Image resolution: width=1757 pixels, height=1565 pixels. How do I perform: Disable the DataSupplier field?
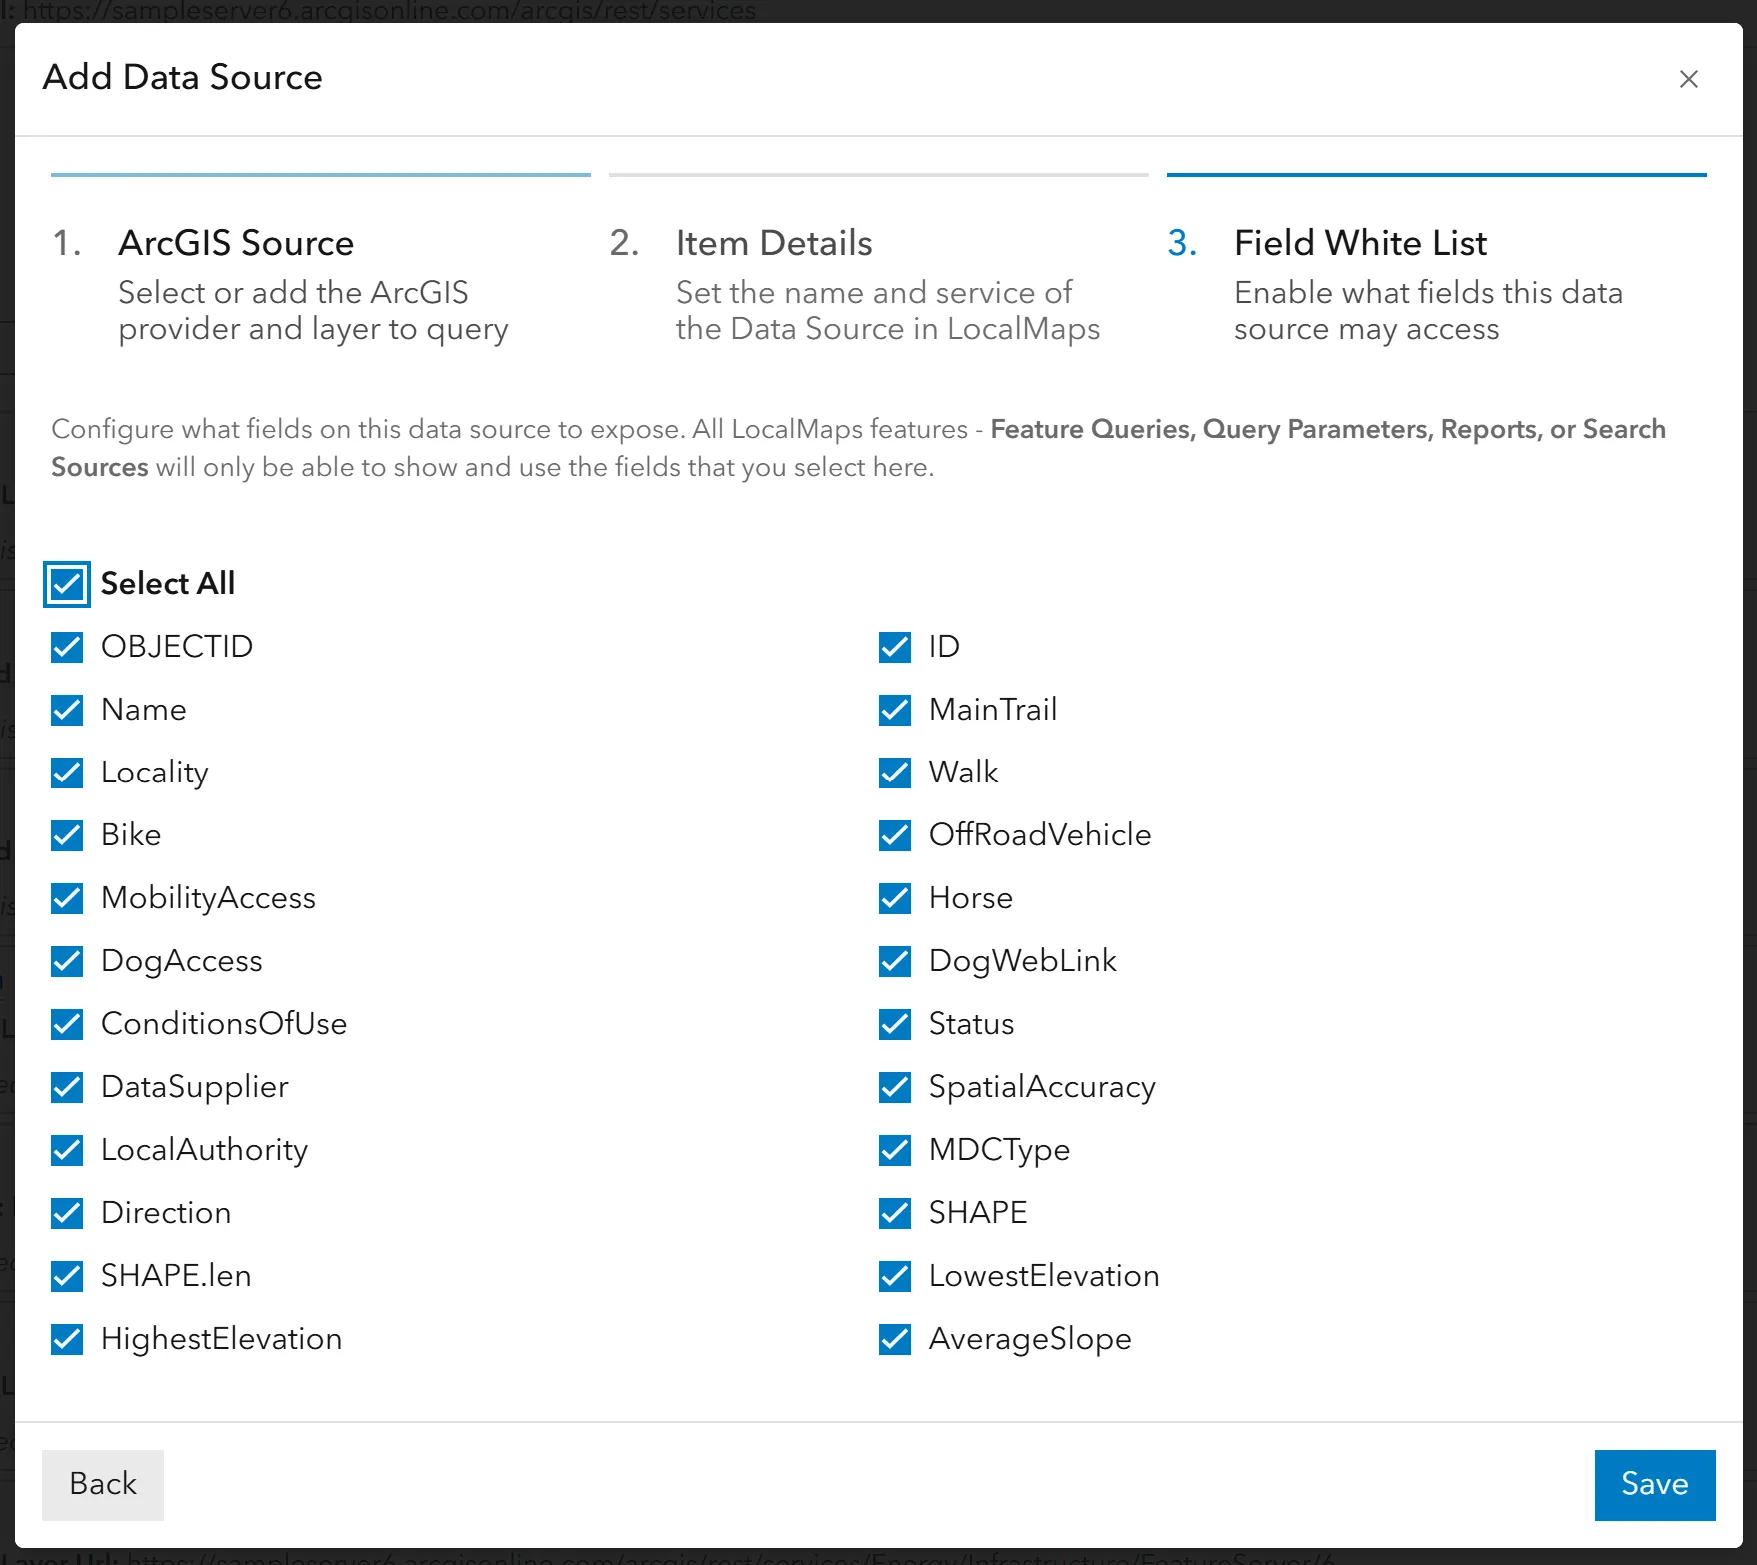pos(67,1087)
